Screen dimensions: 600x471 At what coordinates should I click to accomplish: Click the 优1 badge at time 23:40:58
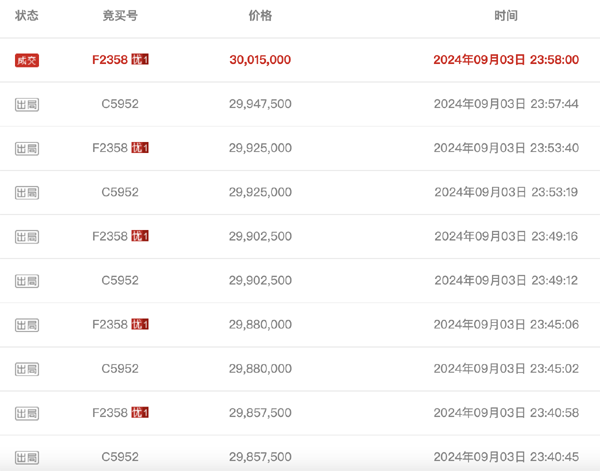(x=140, y=412)
